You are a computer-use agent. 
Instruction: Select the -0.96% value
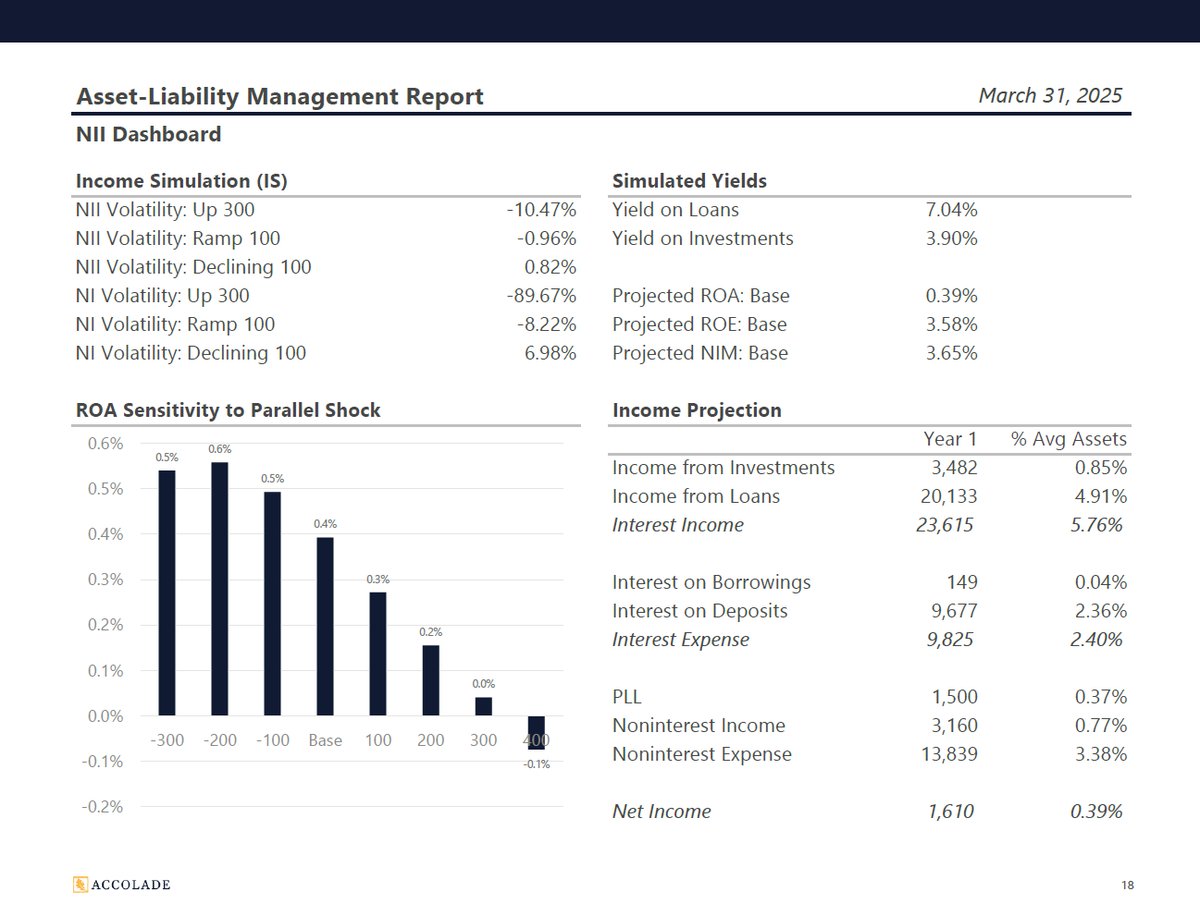546,239
